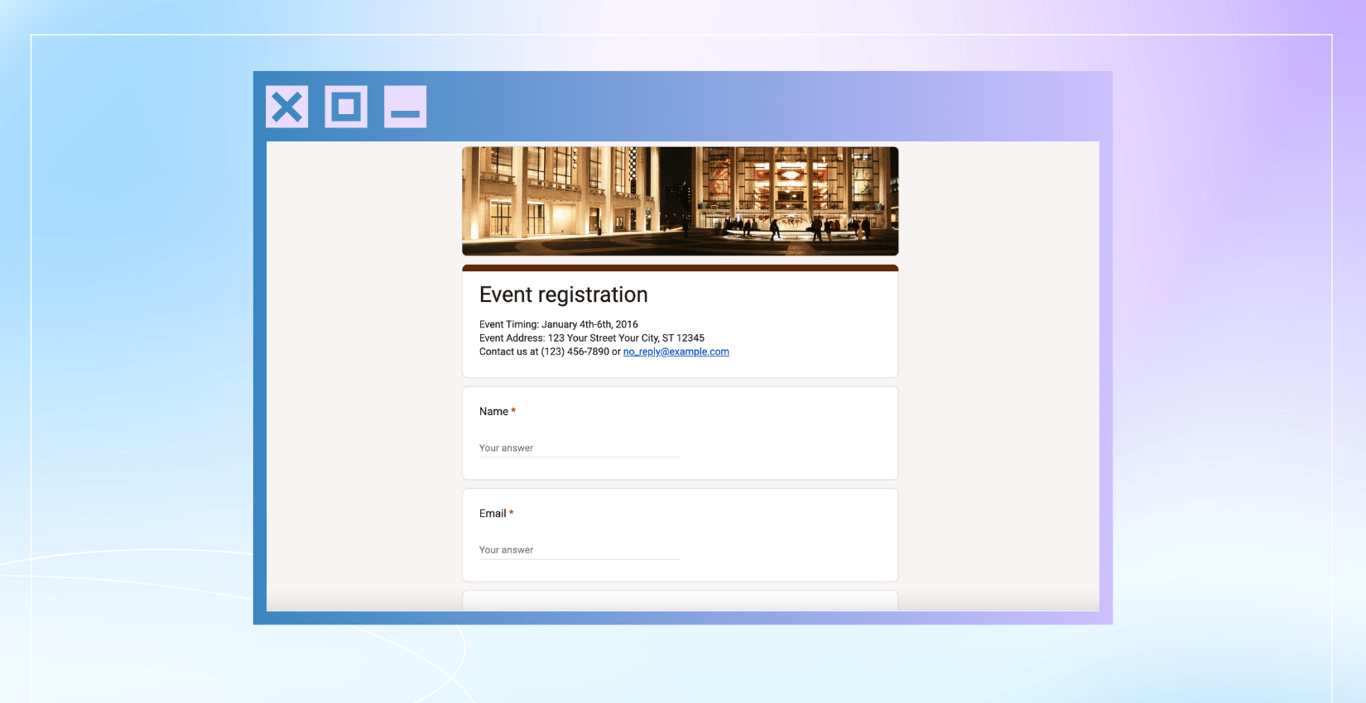Click the Name question label
1366x703 pixels.
(494, 412)
